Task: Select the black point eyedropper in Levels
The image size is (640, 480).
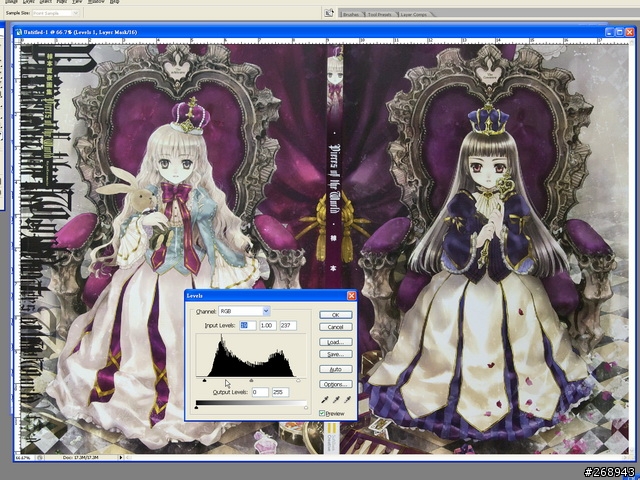Action: [324, 399]
